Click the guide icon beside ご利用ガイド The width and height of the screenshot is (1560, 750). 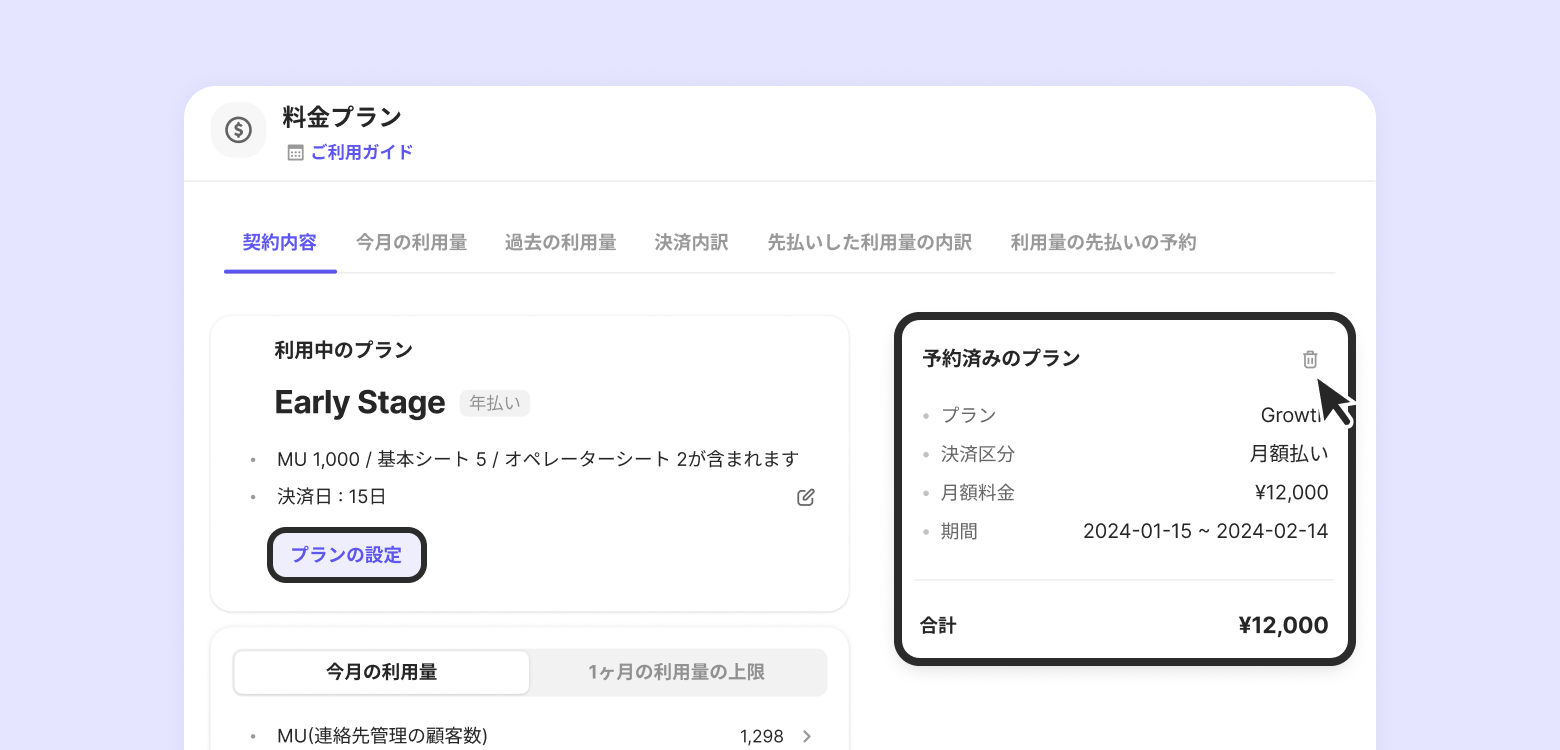tap(295, 153)
